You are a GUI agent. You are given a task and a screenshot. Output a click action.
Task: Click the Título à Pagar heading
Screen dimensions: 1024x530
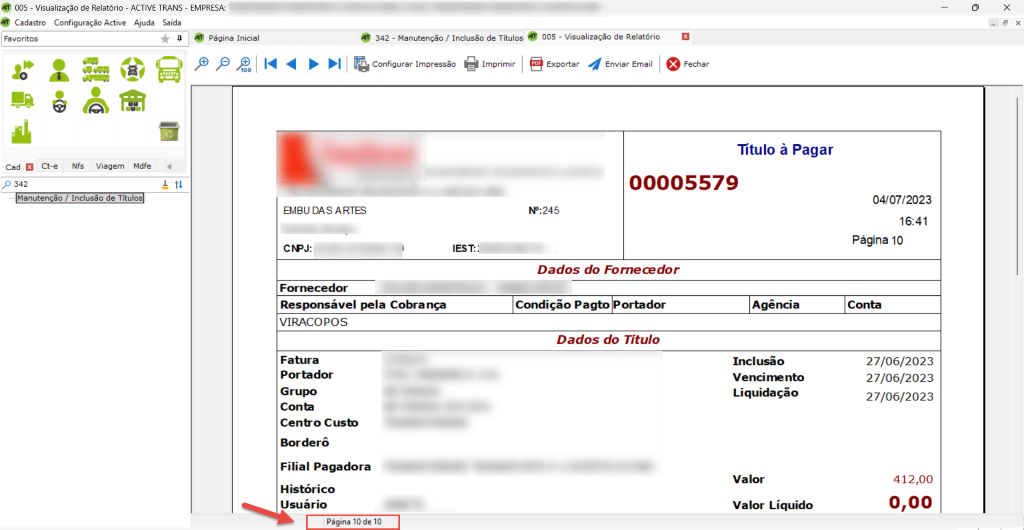[784, 149]
